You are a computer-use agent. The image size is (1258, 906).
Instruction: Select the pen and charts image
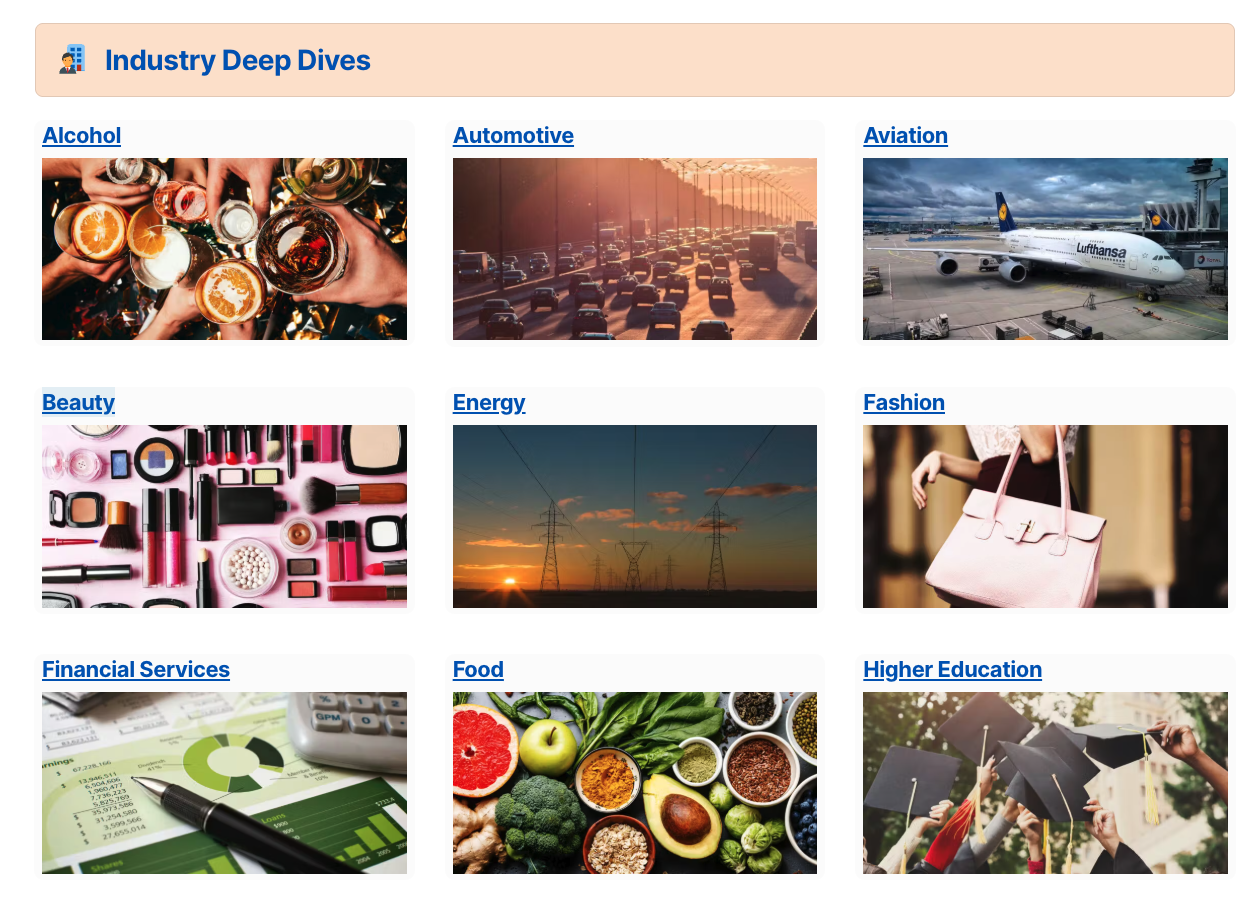click(224, 783)
